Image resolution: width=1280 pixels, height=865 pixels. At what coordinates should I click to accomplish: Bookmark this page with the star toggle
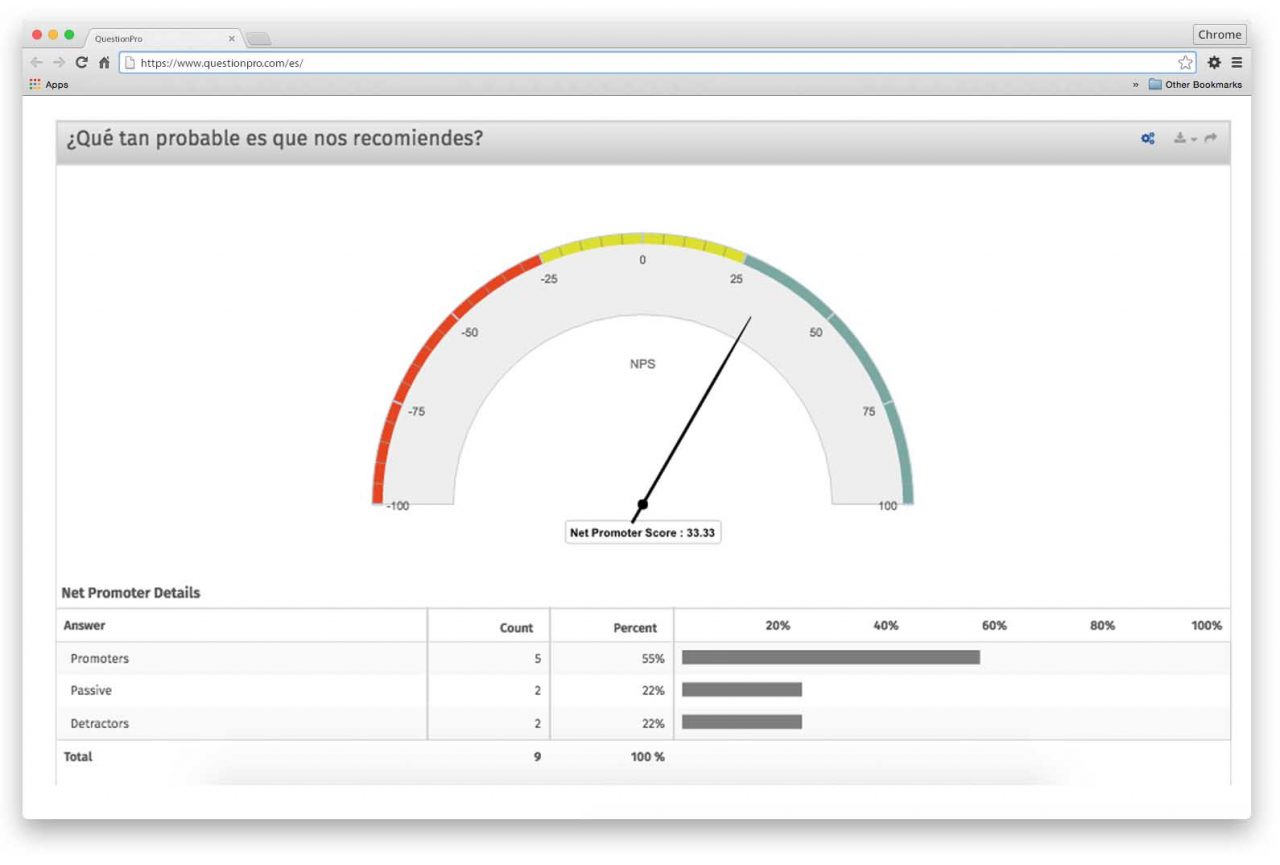(1185, 61)
